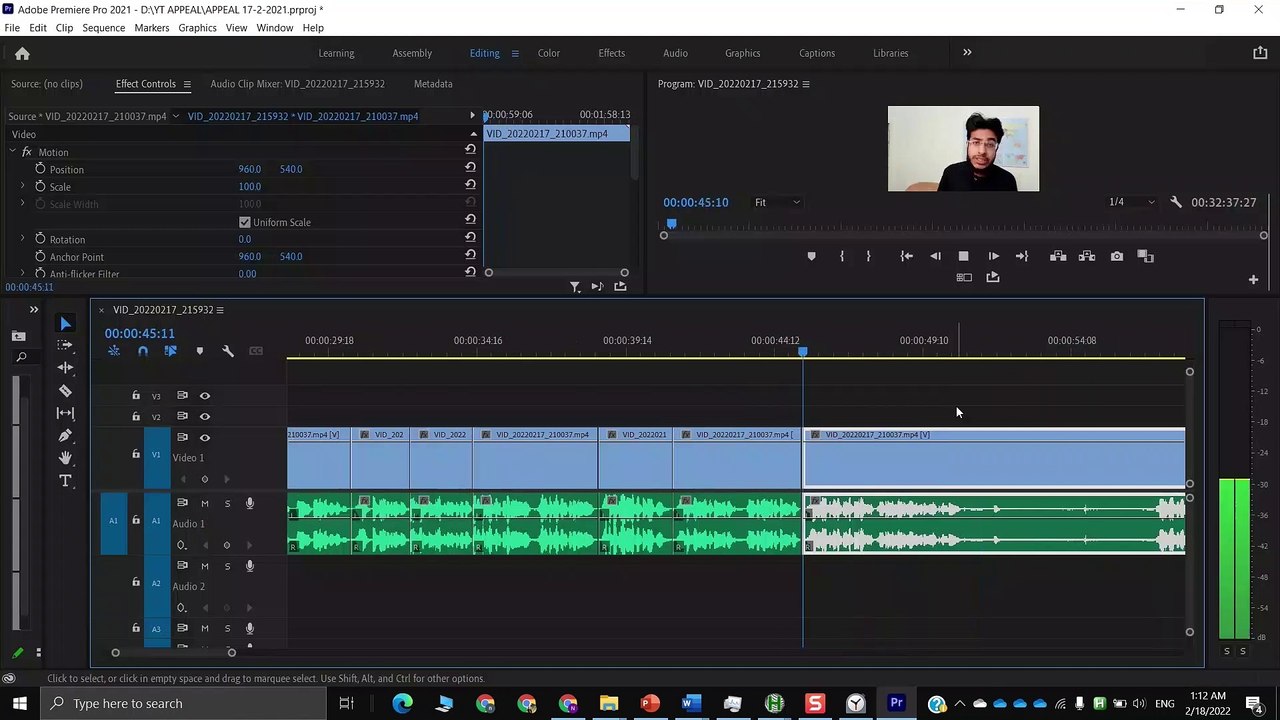Toggle visibility of track V2
This screenshot has height=720, width=1280.
[x=205, y=416]
